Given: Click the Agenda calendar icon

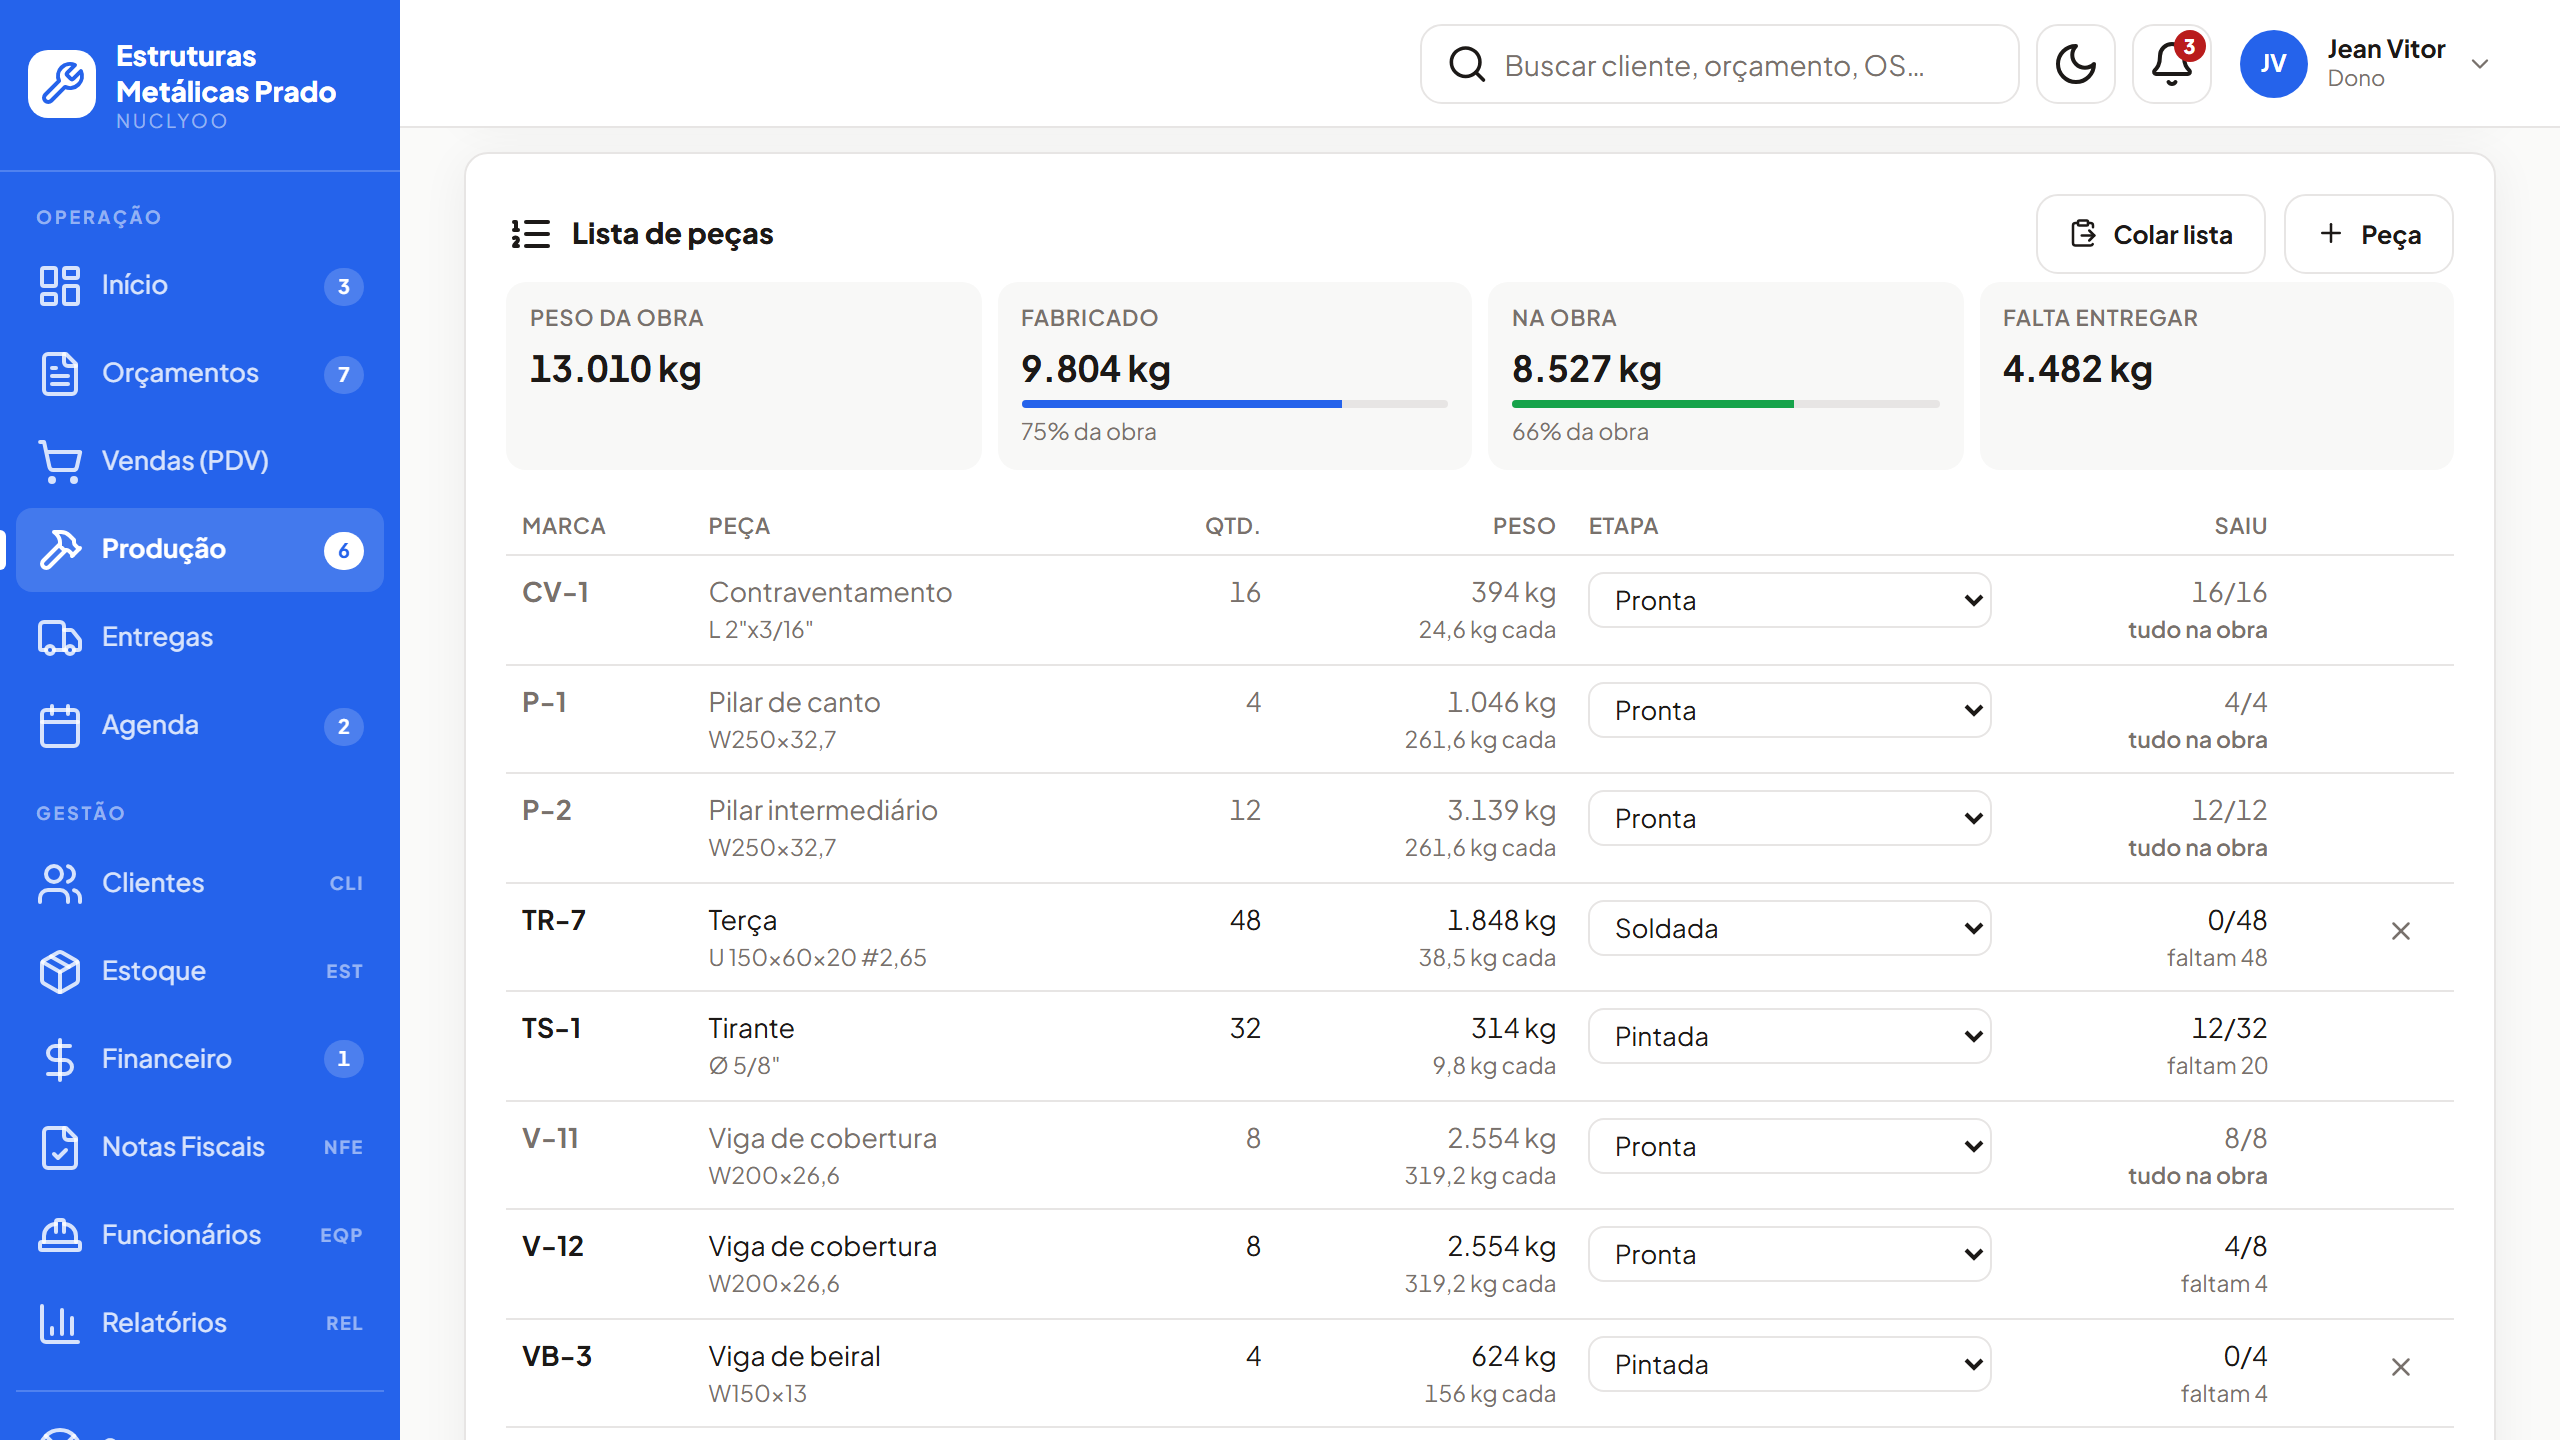Looking at the screenshot, I should coord(60,726).
